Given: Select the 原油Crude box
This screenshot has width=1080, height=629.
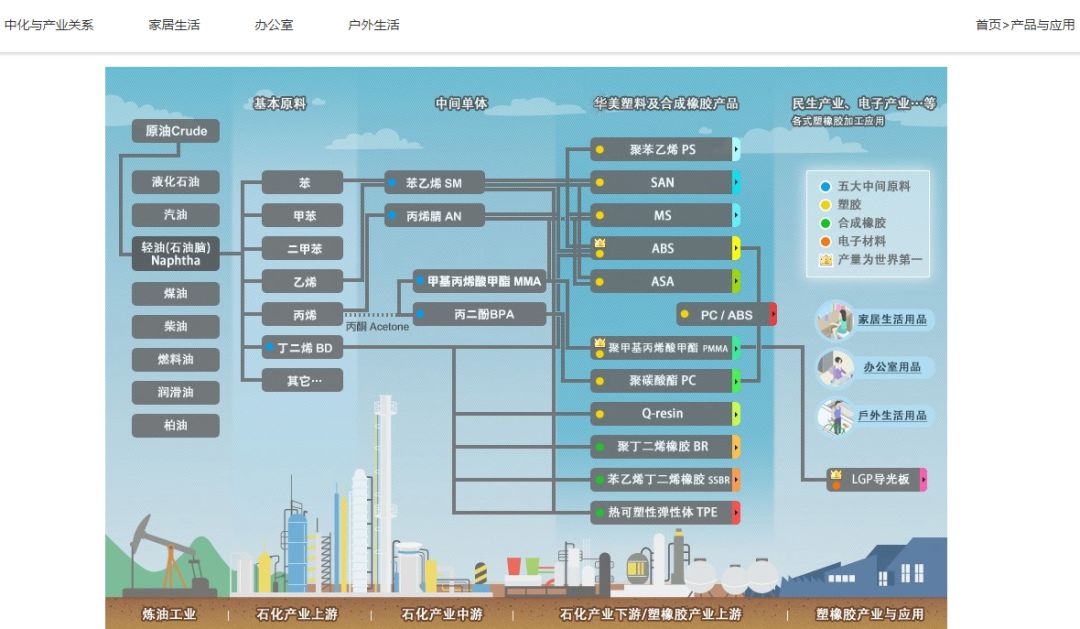Looking at the screenshot, I should [x=176, y=131].
